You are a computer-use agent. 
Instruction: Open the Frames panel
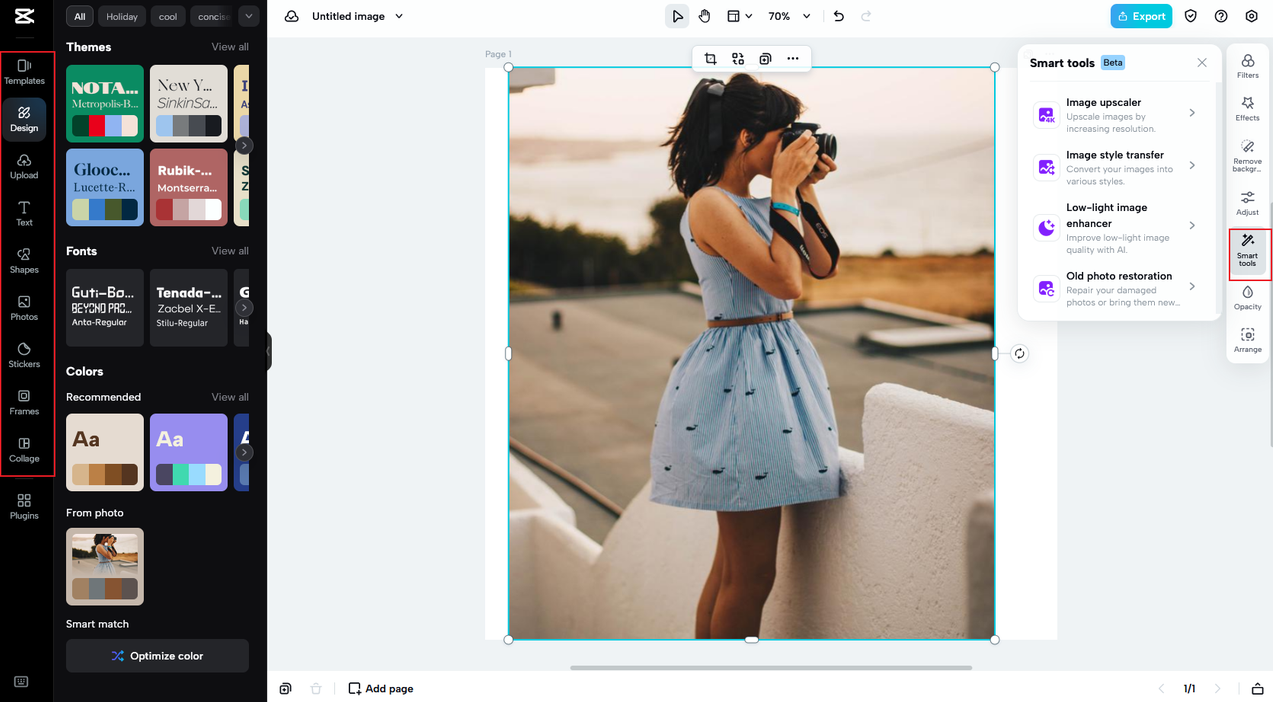tap(24, 402)
